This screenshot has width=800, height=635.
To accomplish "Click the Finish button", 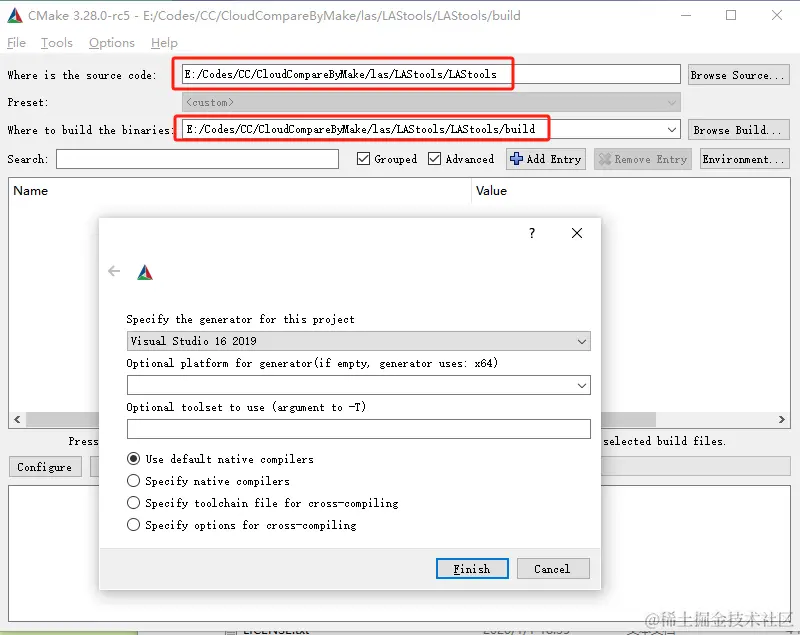I will pyautogui.click(x=472, y=569).
